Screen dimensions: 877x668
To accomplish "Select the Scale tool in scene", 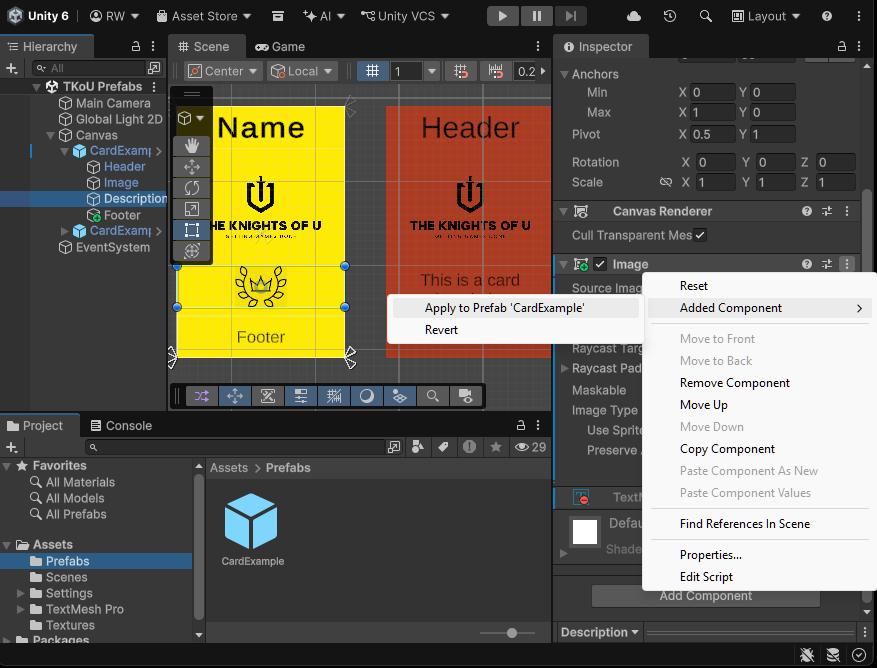I will click(192, 209).
